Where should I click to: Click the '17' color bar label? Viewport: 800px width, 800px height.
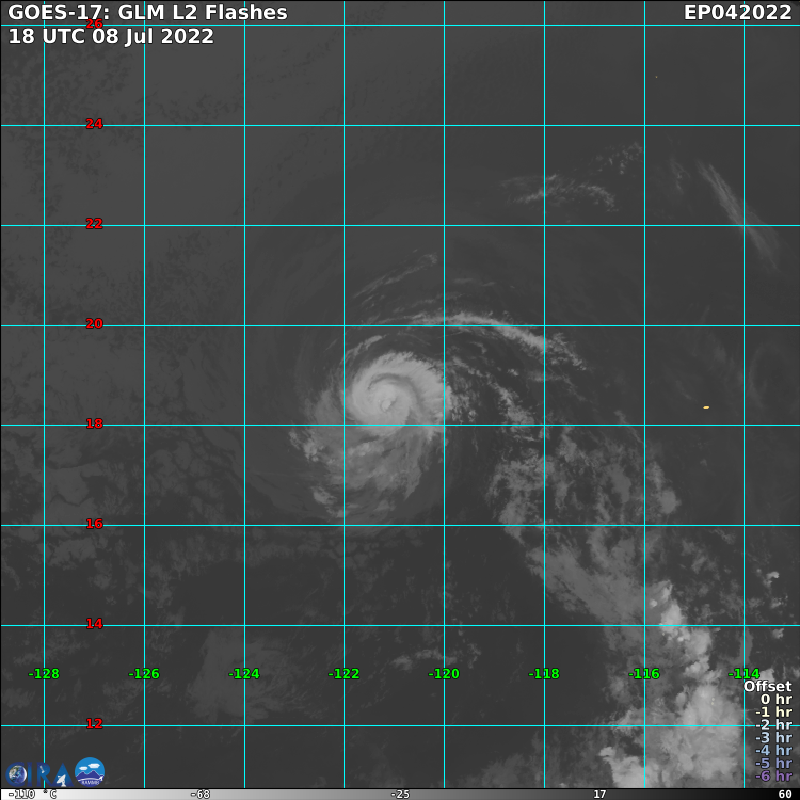pos(599,794)
